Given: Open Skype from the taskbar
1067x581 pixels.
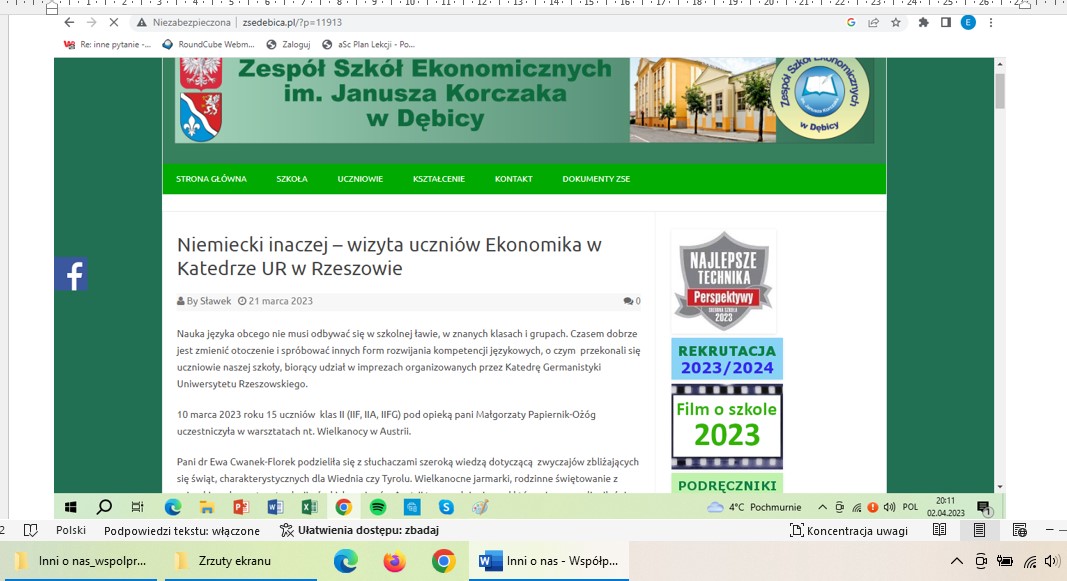Looking at the screenshot, I should point(446,507).
